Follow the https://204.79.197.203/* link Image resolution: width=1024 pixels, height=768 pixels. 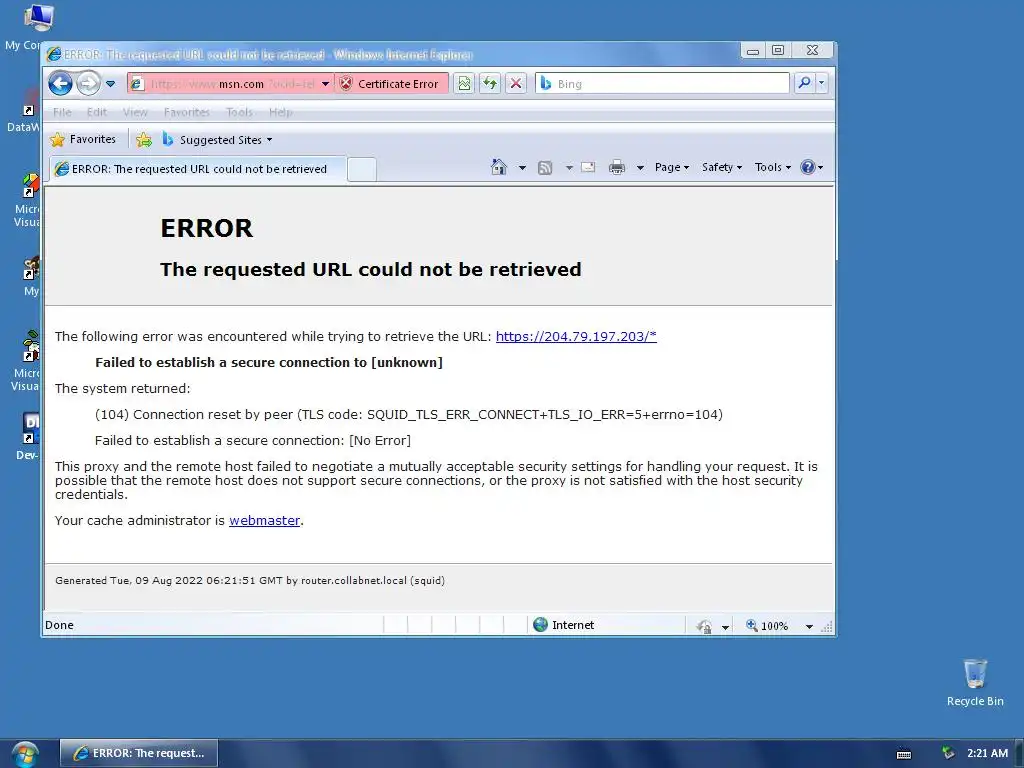point(576,336)
